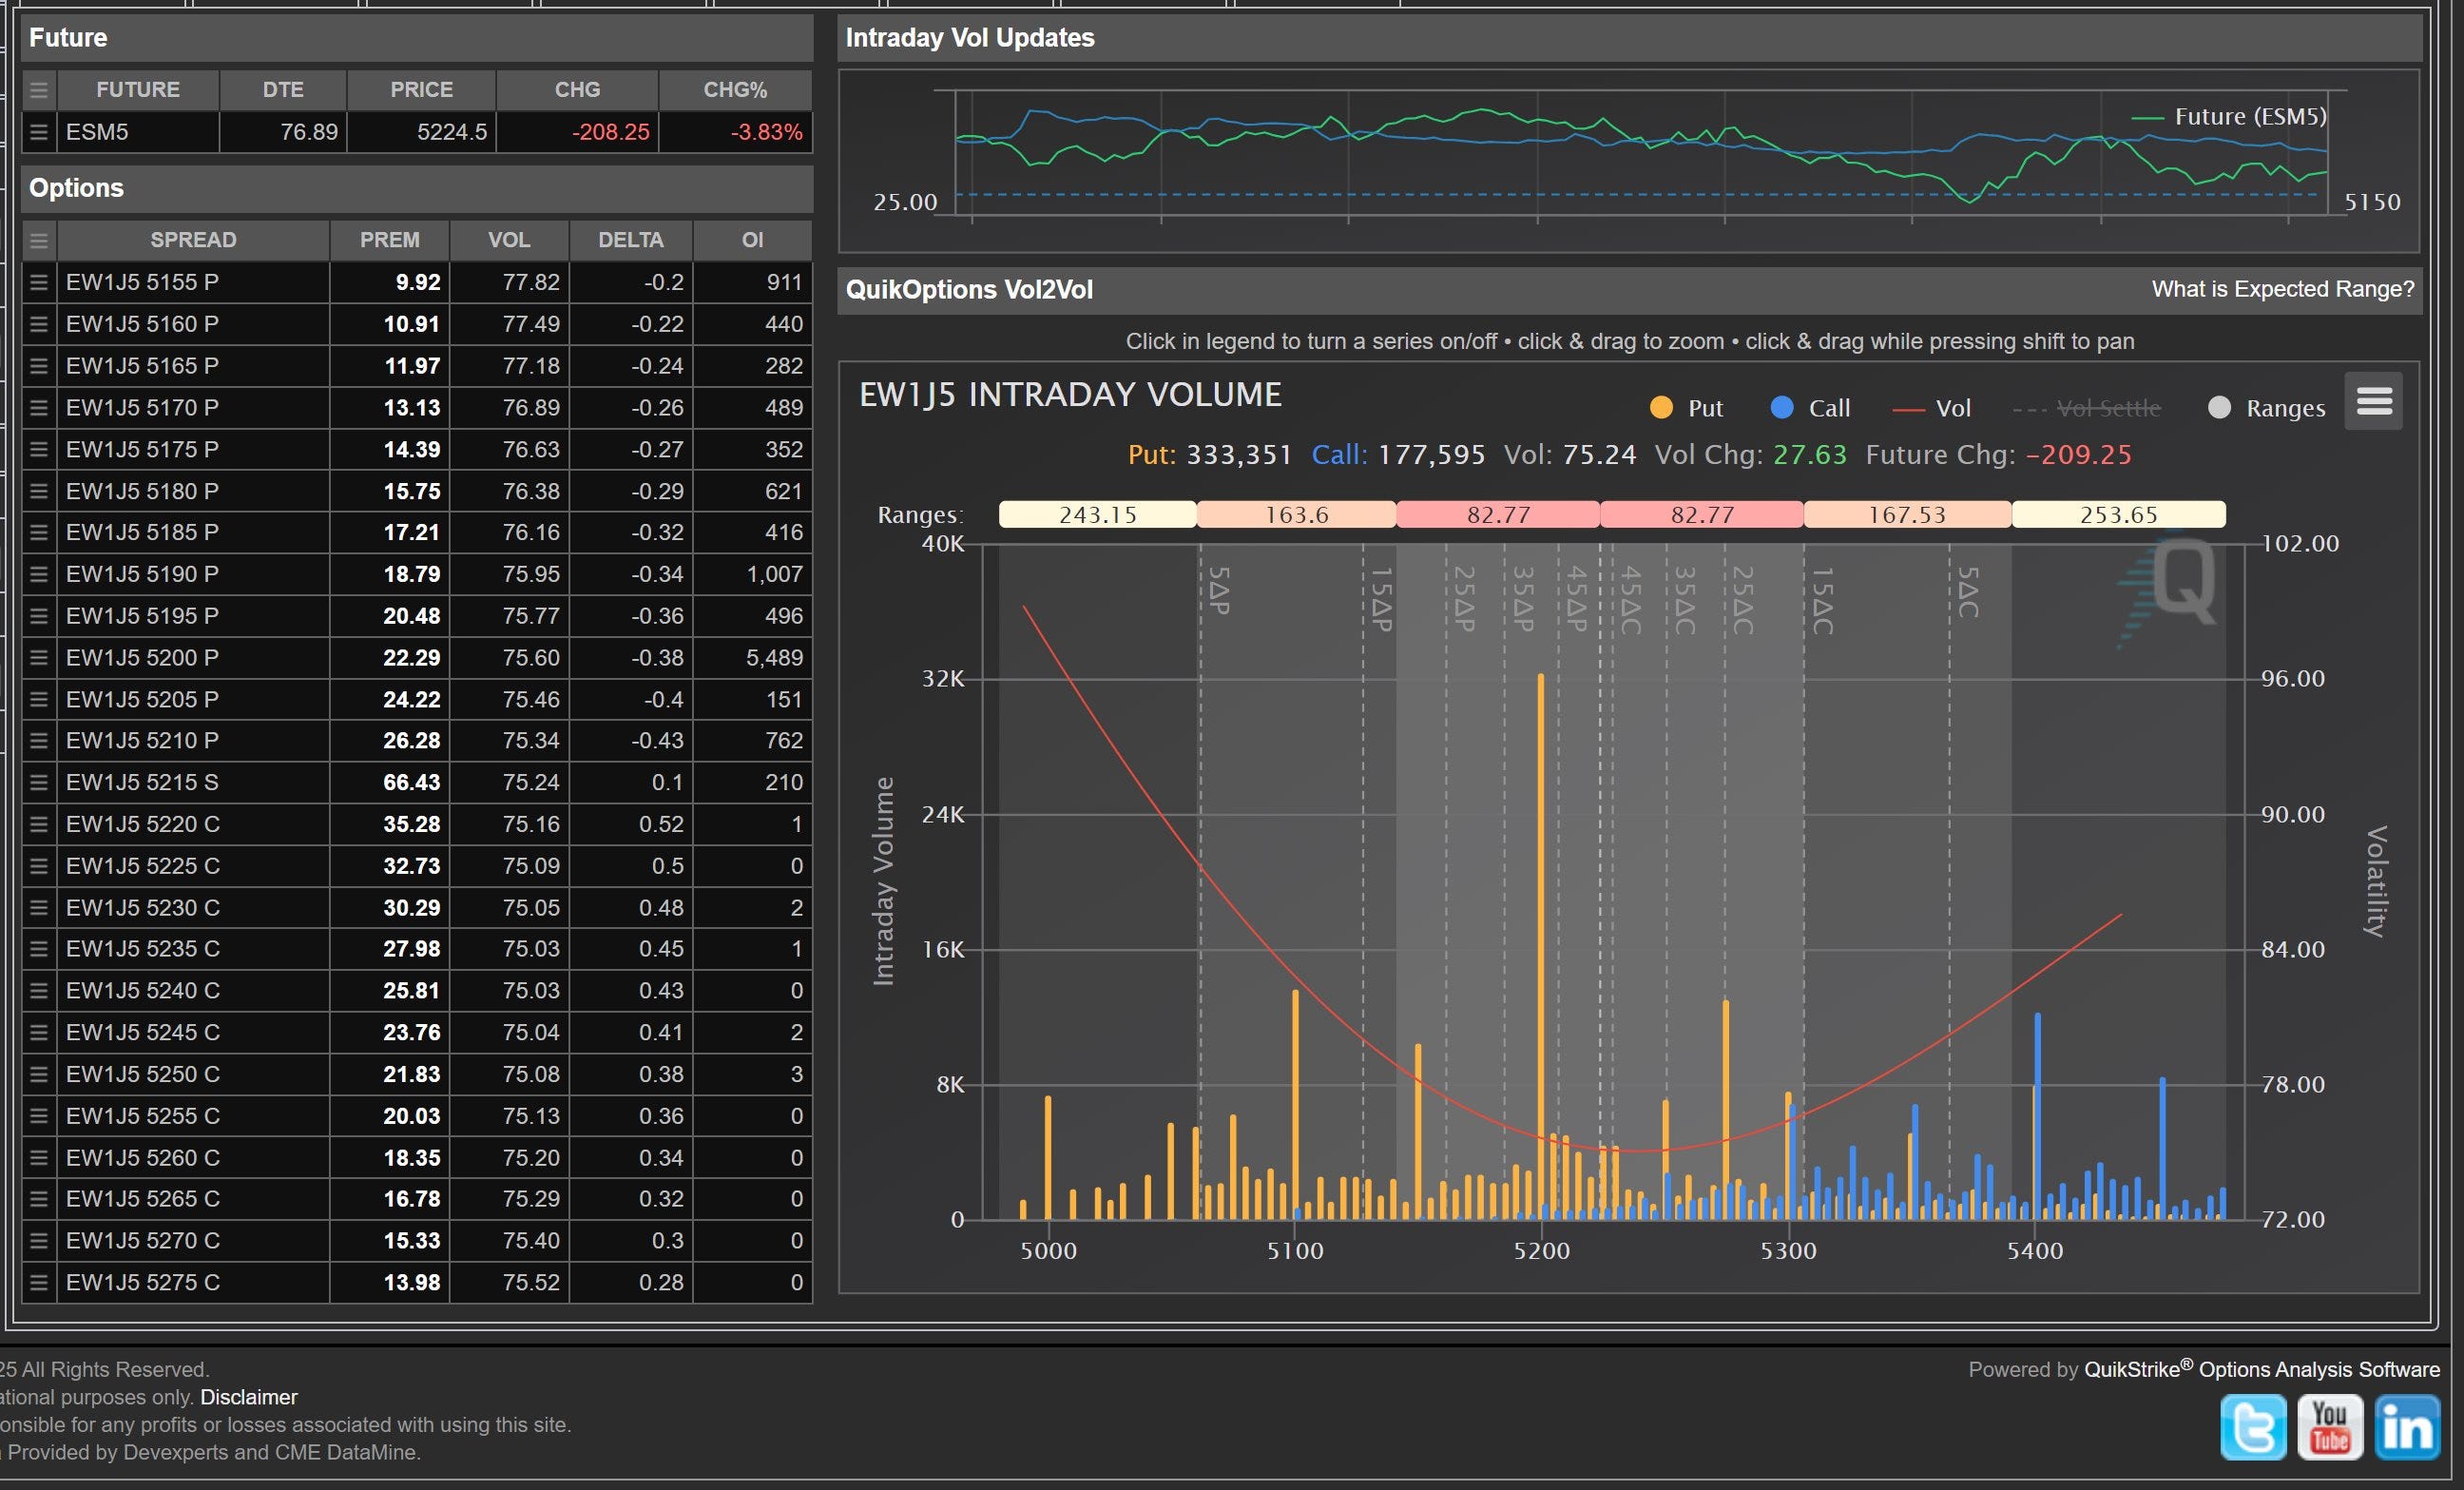2464x1490 pixels.
Task: Enable the Vol Settle series in legend
Action: pos(2087,408)
